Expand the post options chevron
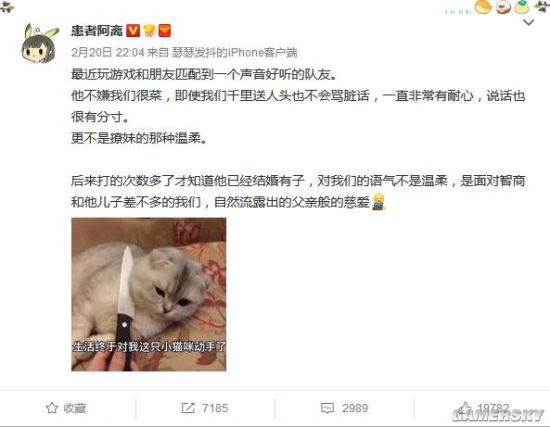This screenshot has width=550, height=427. pos(528,22)
